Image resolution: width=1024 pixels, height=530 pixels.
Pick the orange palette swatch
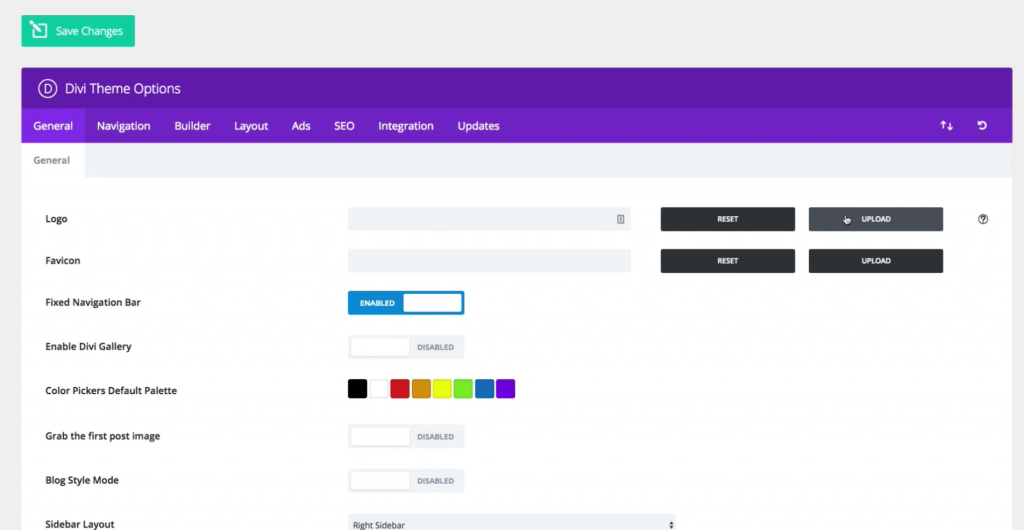(x=421, y=389)
